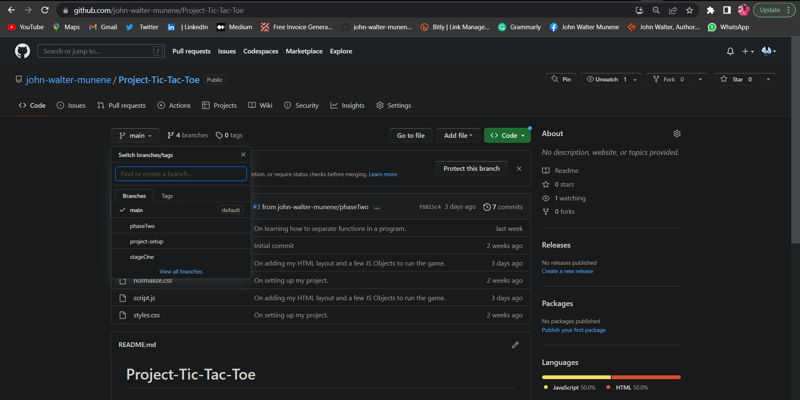Select the phaseTwo branch

(181, 226)
